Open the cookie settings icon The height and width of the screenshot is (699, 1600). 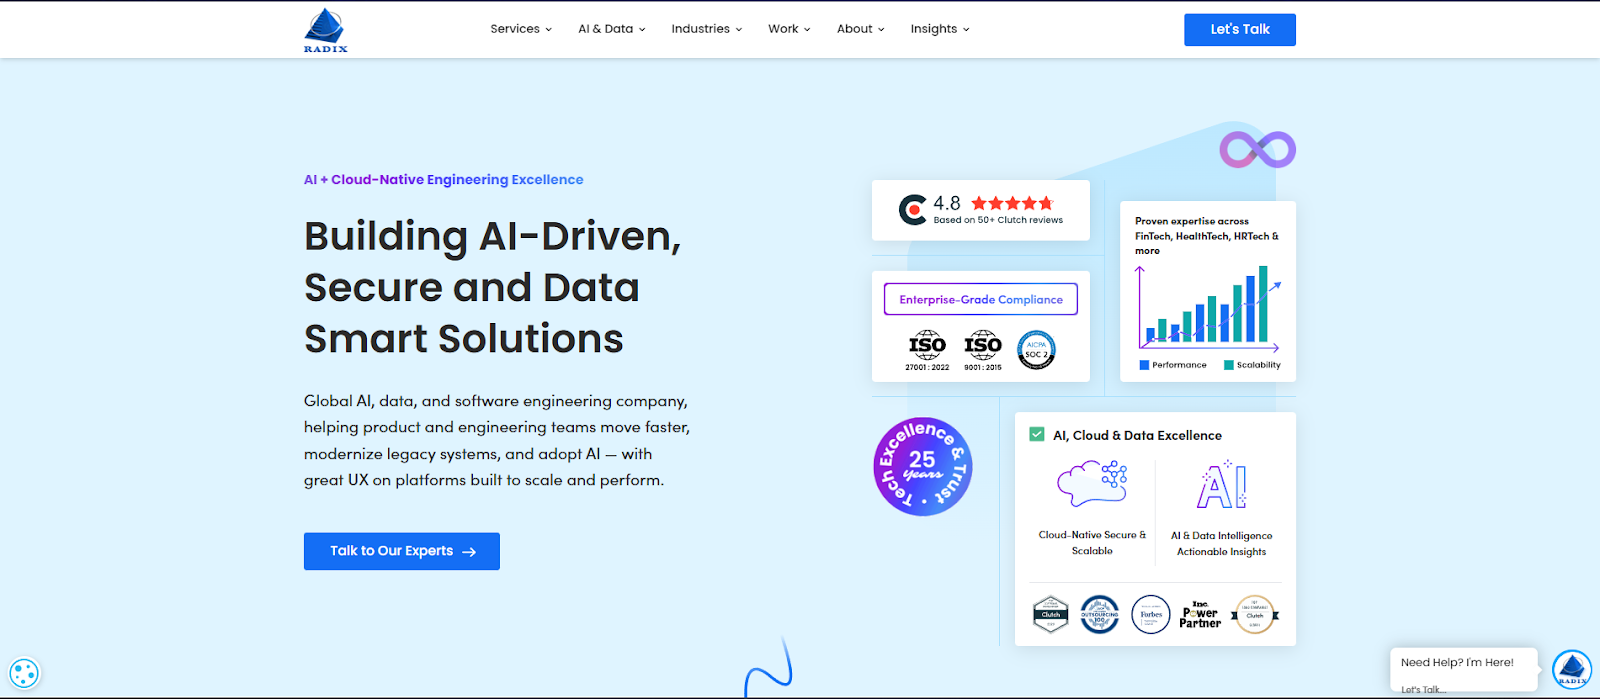(x=24, y=673)
